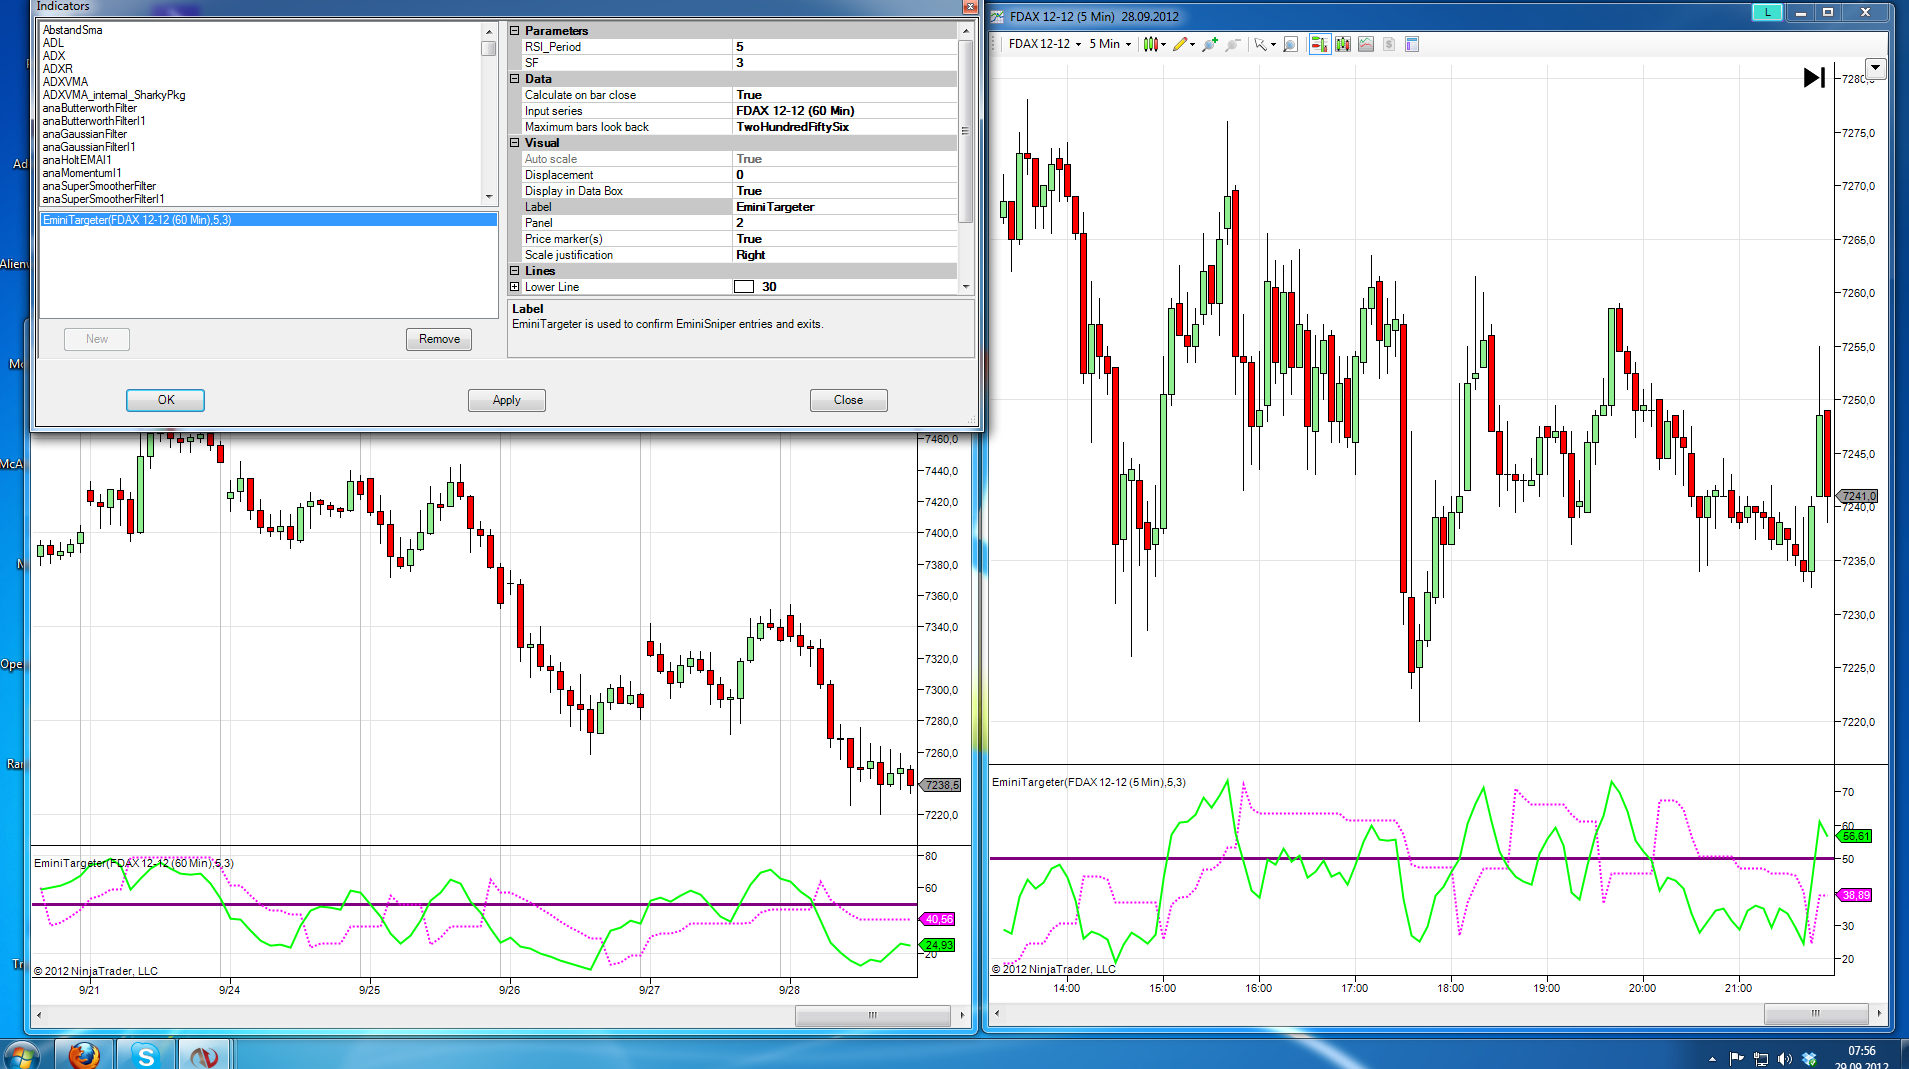The image size is (1909, 1069).
Task: Open the chart magnifier search icon
Action: pyautogui.click(x=1291, y=44)
